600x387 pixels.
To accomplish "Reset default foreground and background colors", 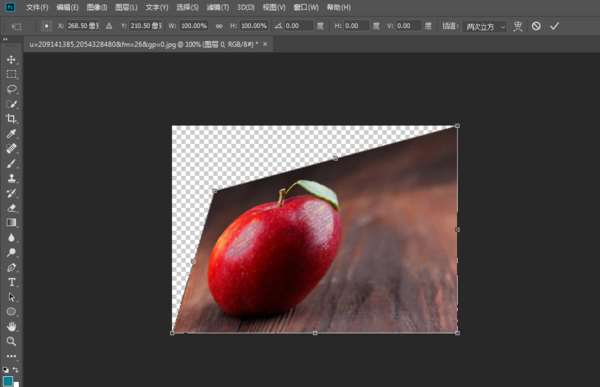I will click(5, 370).
